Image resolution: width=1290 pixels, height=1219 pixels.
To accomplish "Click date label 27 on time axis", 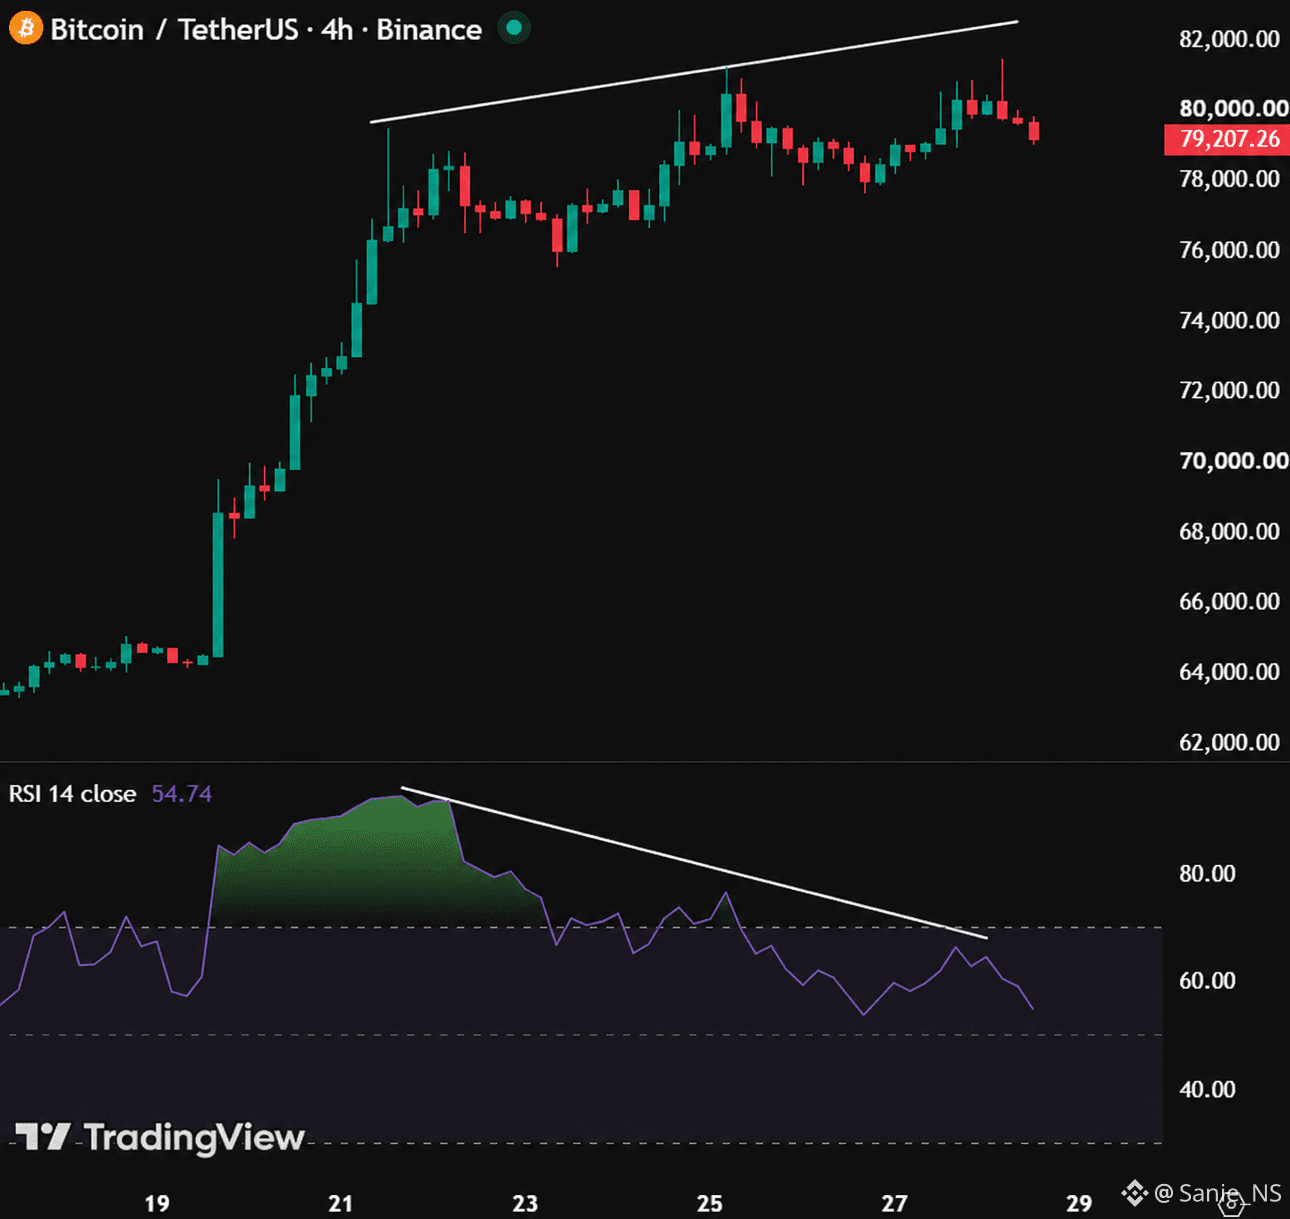I will [894, 1203].
